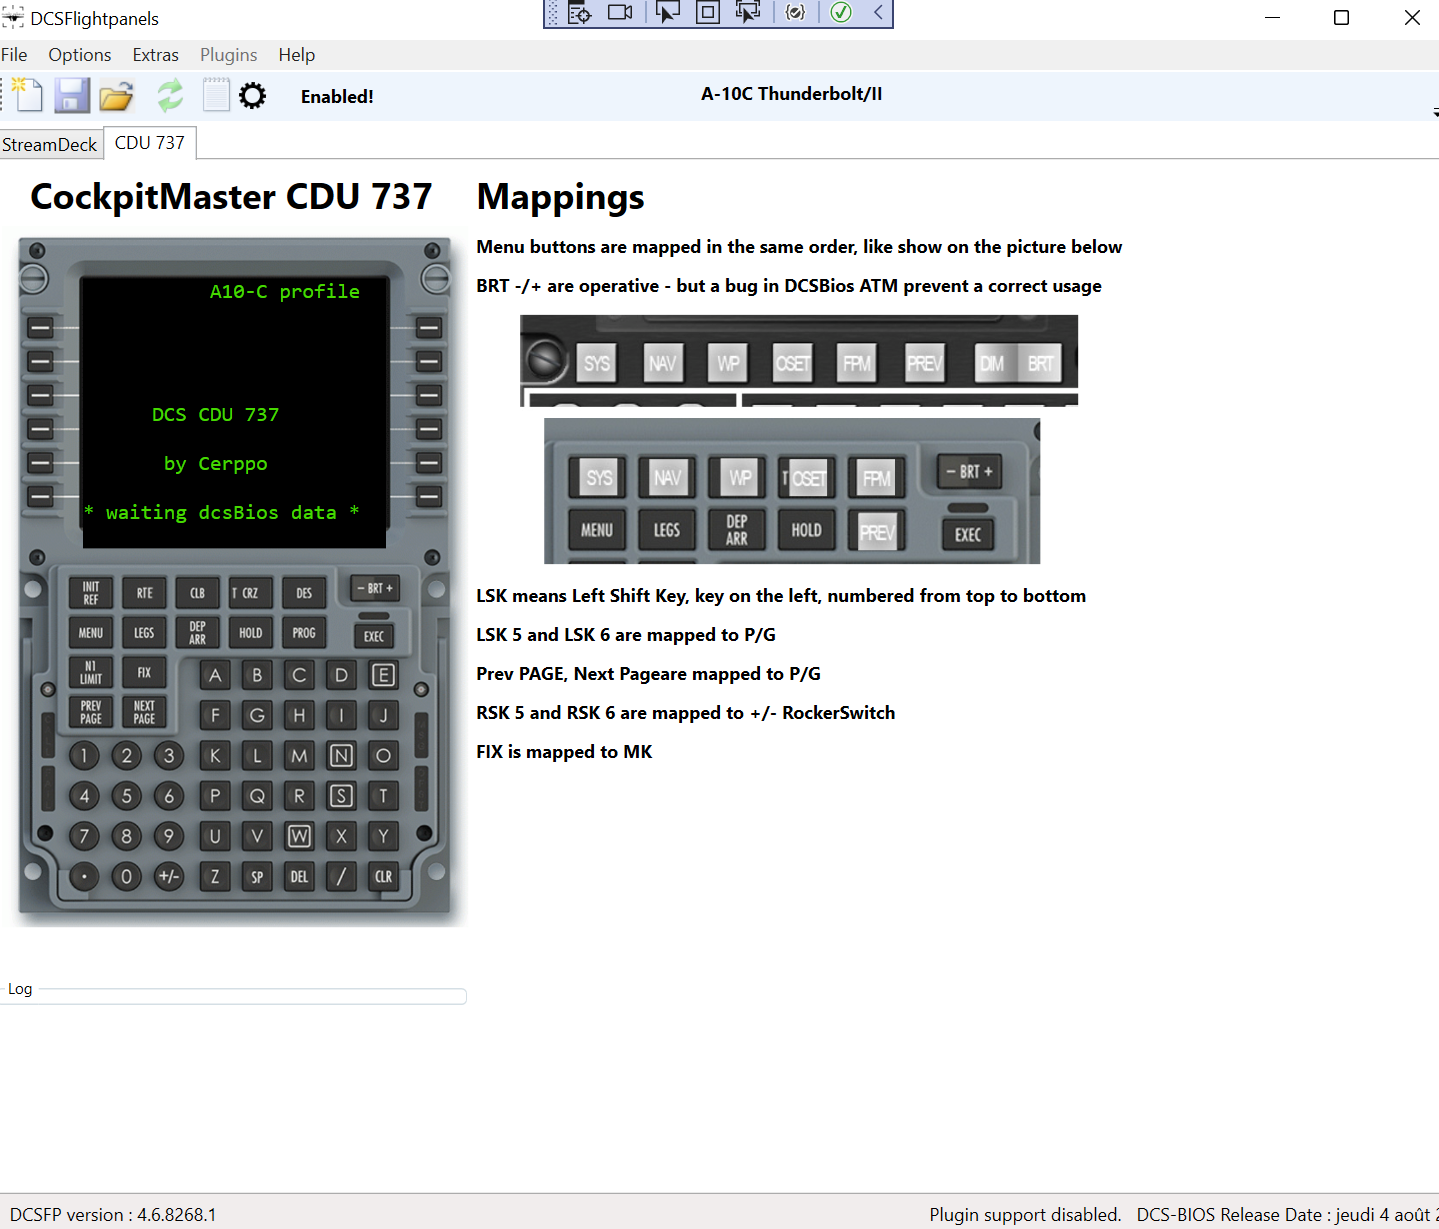Viewport: 1439px width, 1229px height.
Task: Click the CockpitMaster CDU 737 heading
Action: 231,197
